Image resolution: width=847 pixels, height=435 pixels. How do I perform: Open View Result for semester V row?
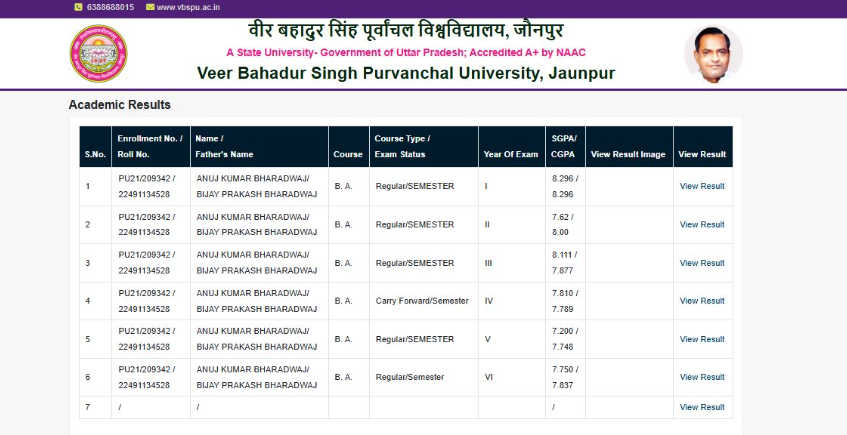(x=702, y=339)
